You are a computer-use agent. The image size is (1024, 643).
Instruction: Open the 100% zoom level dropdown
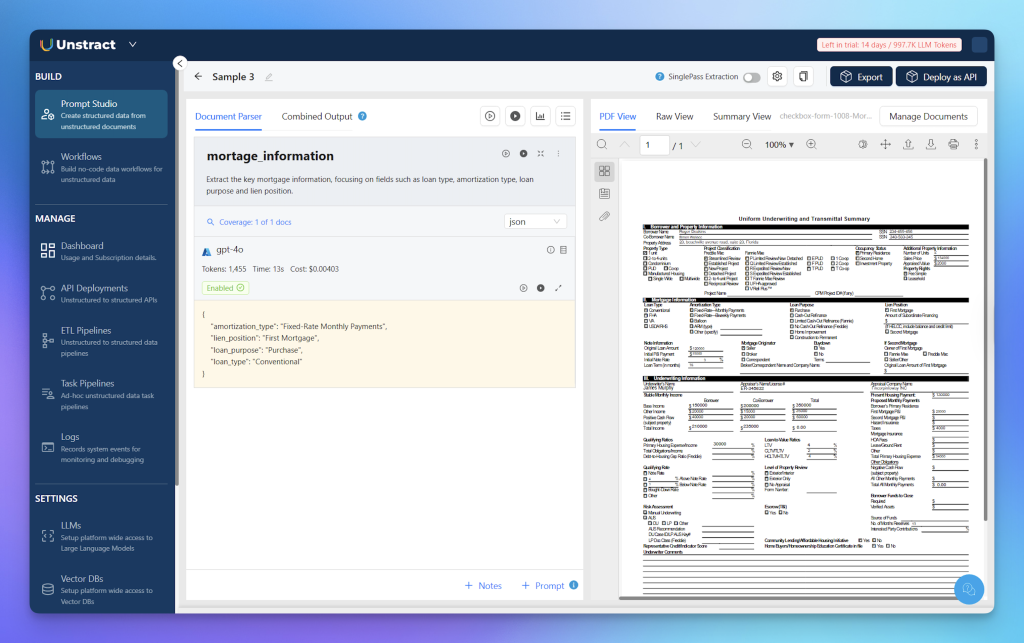(781, 145)
